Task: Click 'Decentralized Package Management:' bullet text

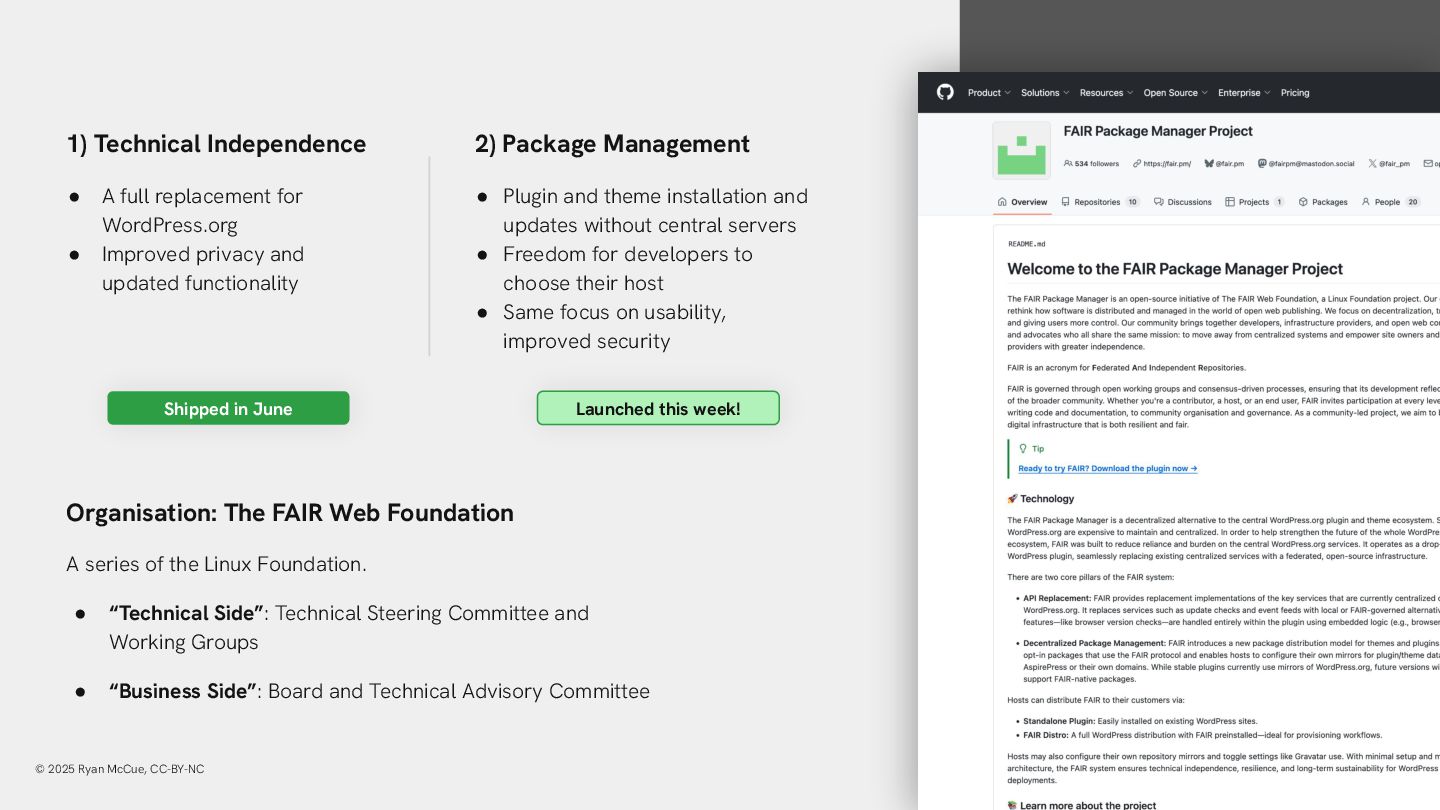Action: pos(1094,643)
